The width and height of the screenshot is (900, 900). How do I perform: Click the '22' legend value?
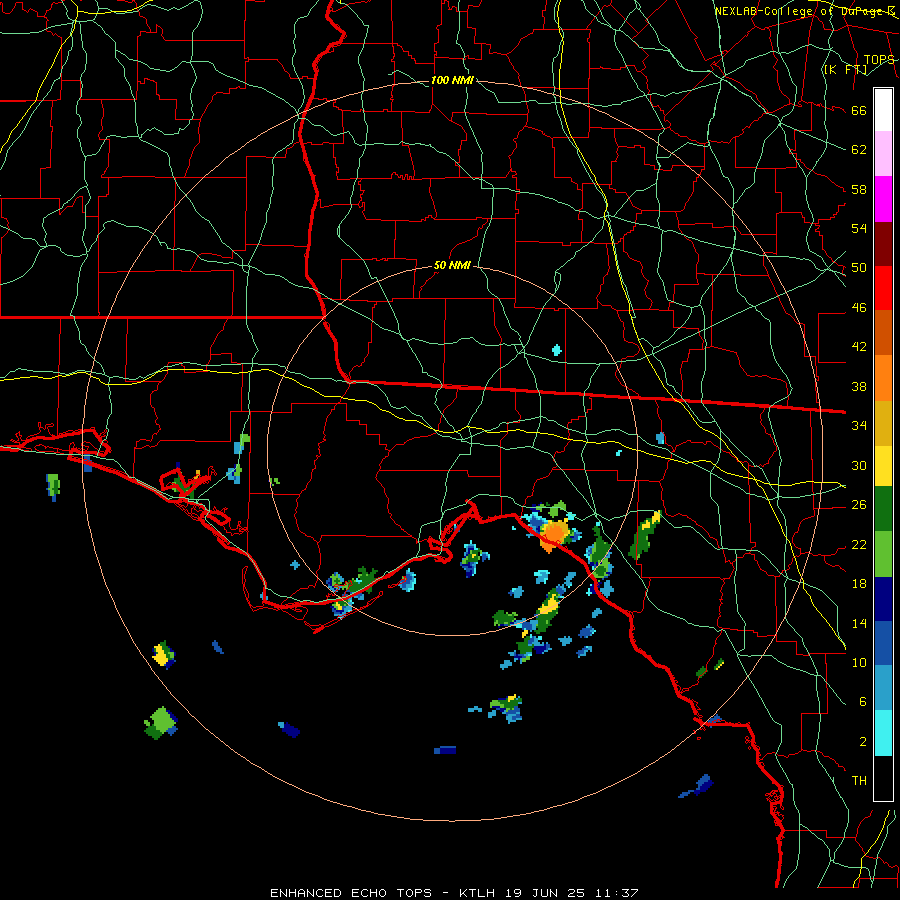click(859, 544)
